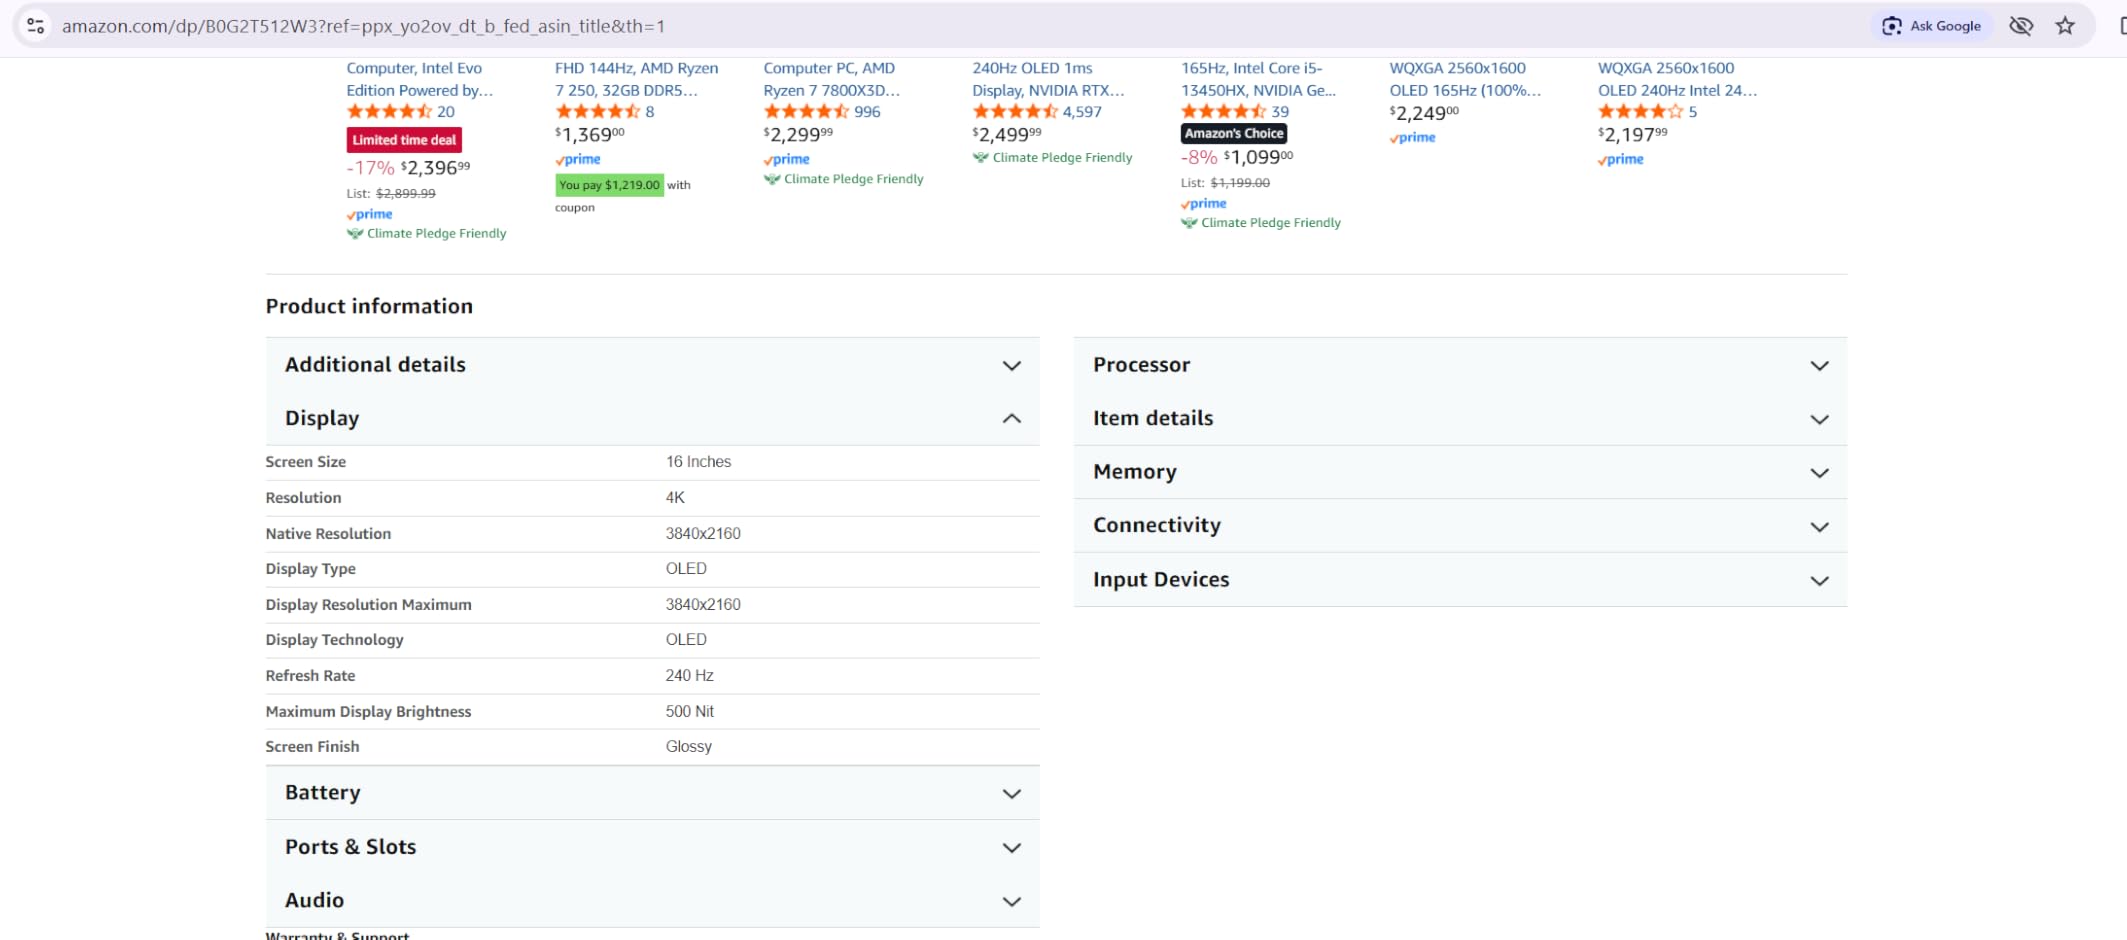Screen dimensions: 2127x940
Task: Click Climate Pledge Friendly under $1,099.00 product
Action: coord(1261,223)
